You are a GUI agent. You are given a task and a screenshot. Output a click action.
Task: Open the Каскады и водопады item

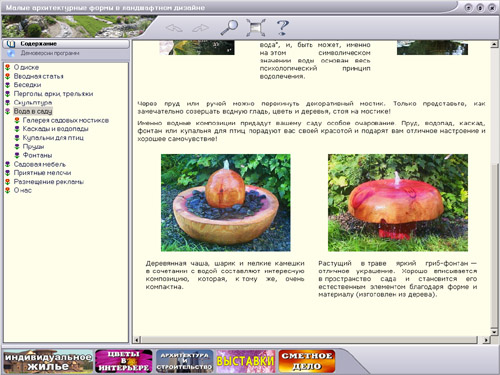(x=55, y=129)
